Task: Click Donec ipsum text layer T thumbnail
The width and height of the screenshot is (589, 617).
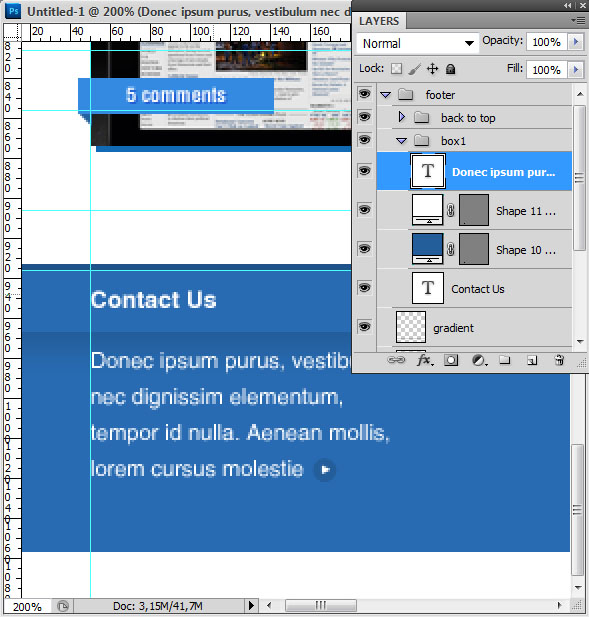Action: [x=428, y=171]
